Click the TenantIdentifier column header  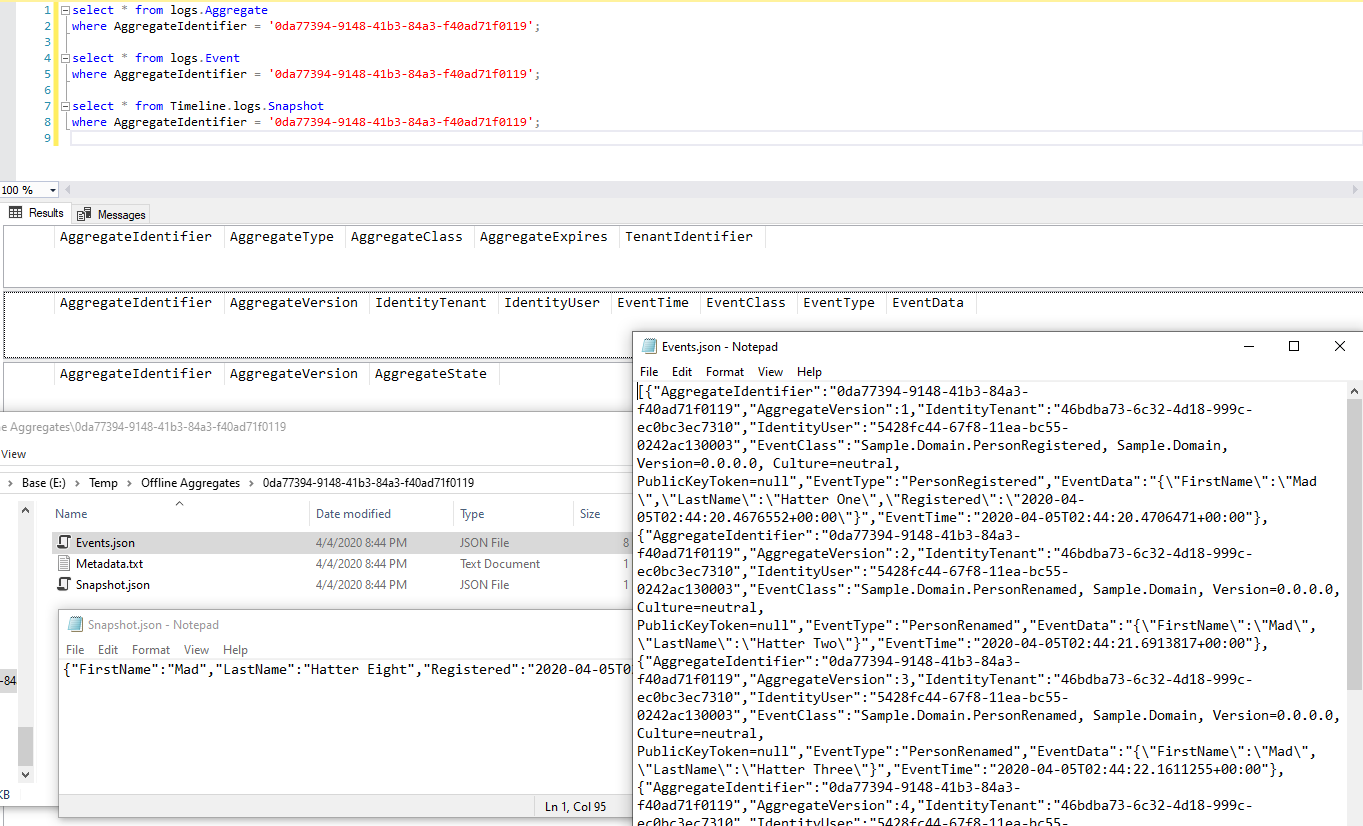689,237
